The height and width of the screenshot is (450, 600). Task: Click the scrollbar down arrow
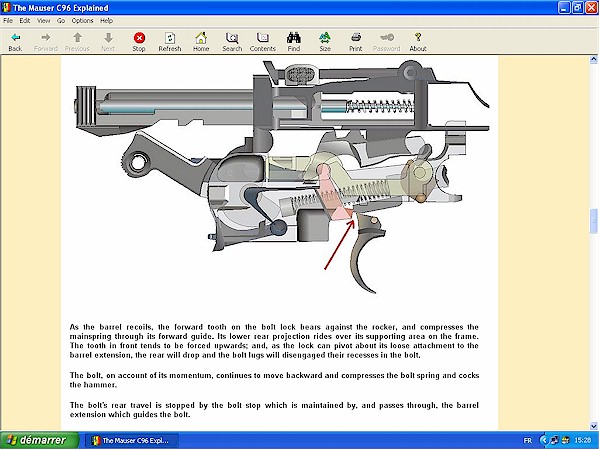point(593,426)
